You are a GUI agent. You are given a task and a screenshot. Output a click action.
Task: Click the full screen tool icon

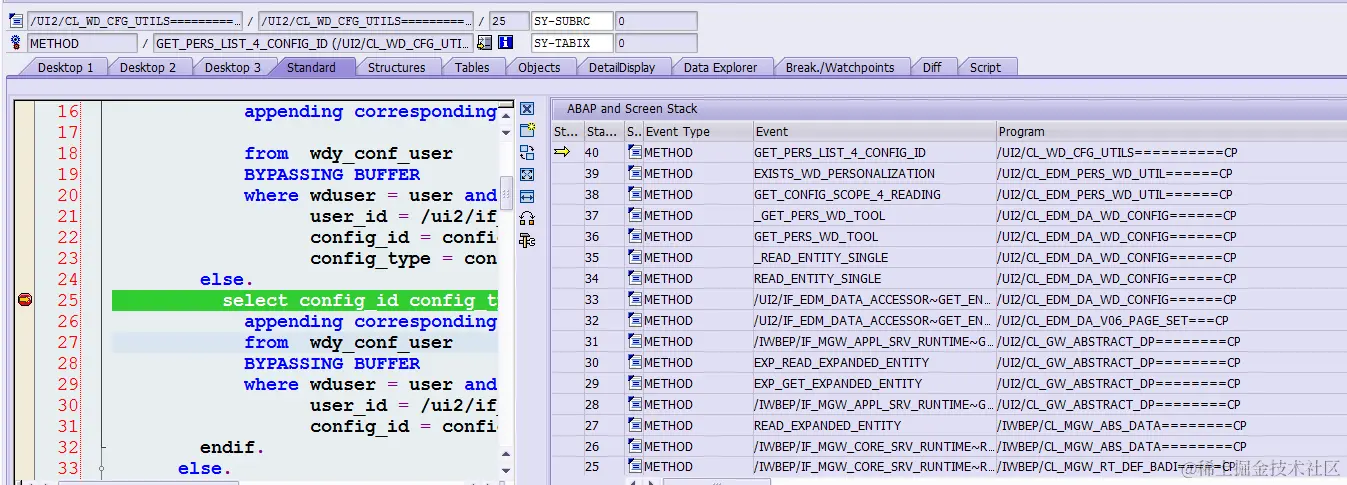click(x=527, y=175)
